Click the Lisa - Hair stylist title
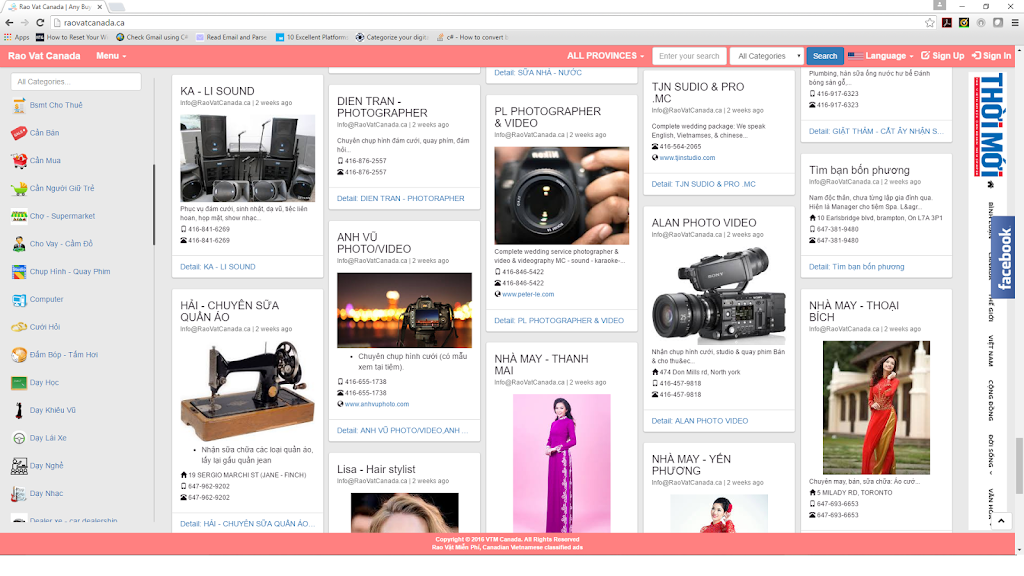Screen dimensions: 1024x576 376,469
